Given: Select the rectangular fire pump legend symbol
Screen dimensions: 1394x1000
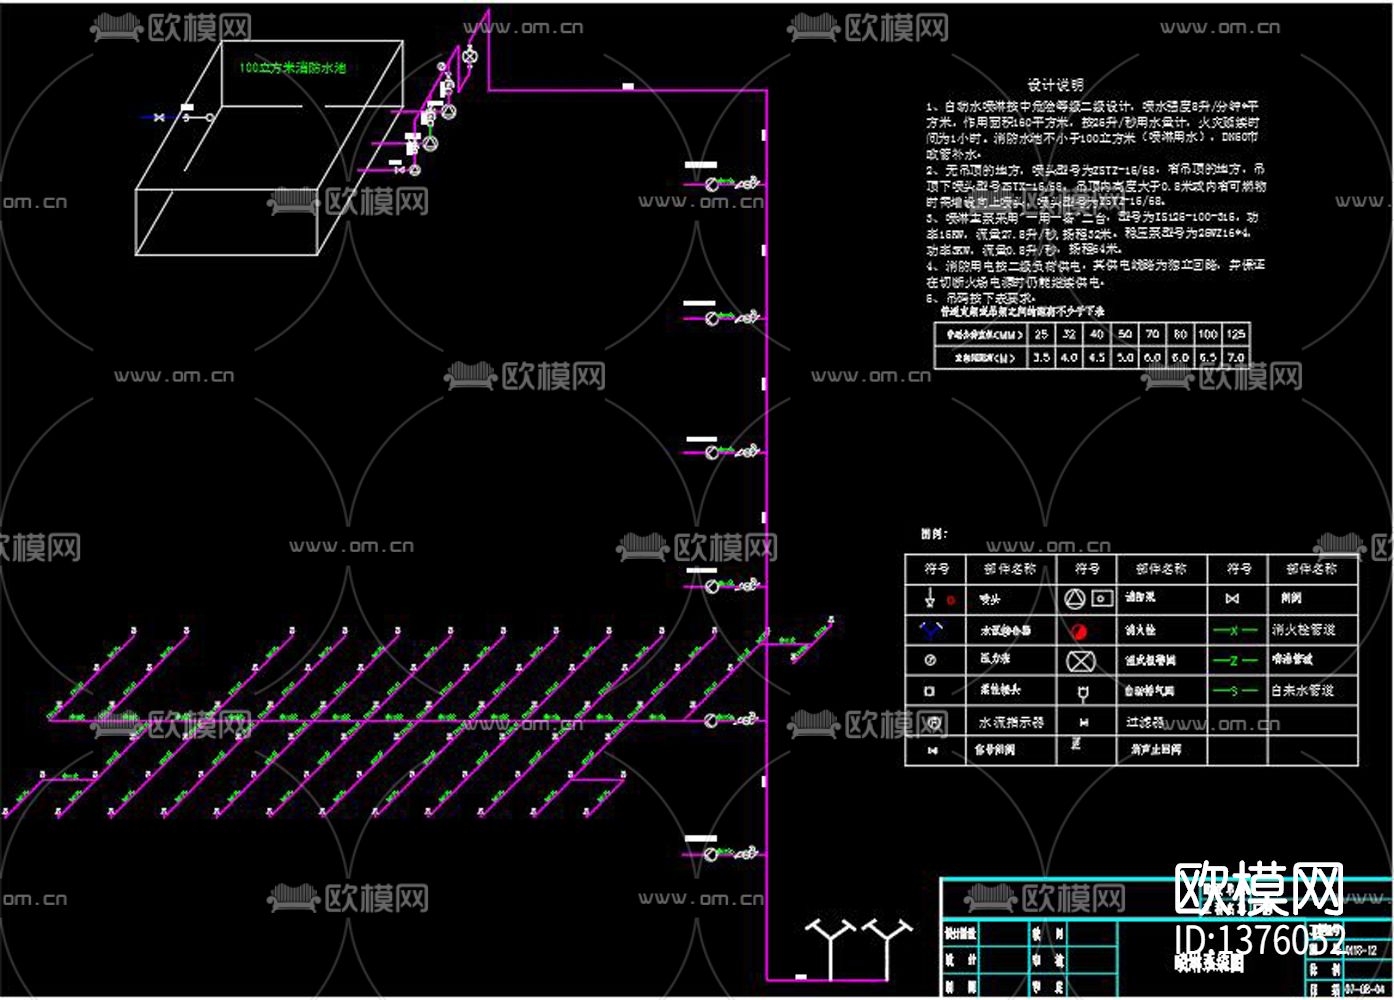Looking at the screenshot, I should click(x=1101, y=598).
